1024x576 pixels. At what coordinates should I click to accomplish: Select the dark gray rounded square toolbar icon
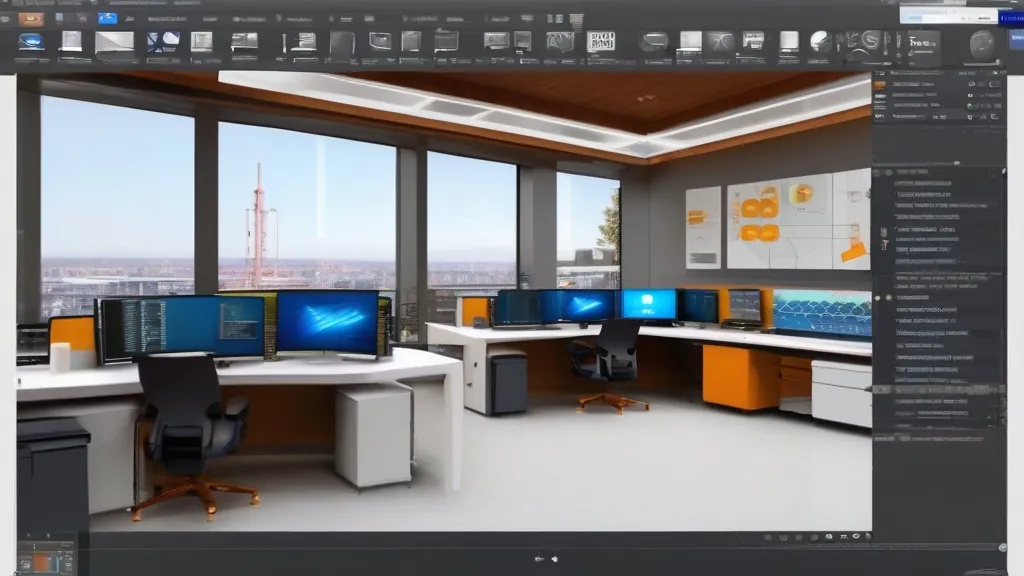[342, 42]
